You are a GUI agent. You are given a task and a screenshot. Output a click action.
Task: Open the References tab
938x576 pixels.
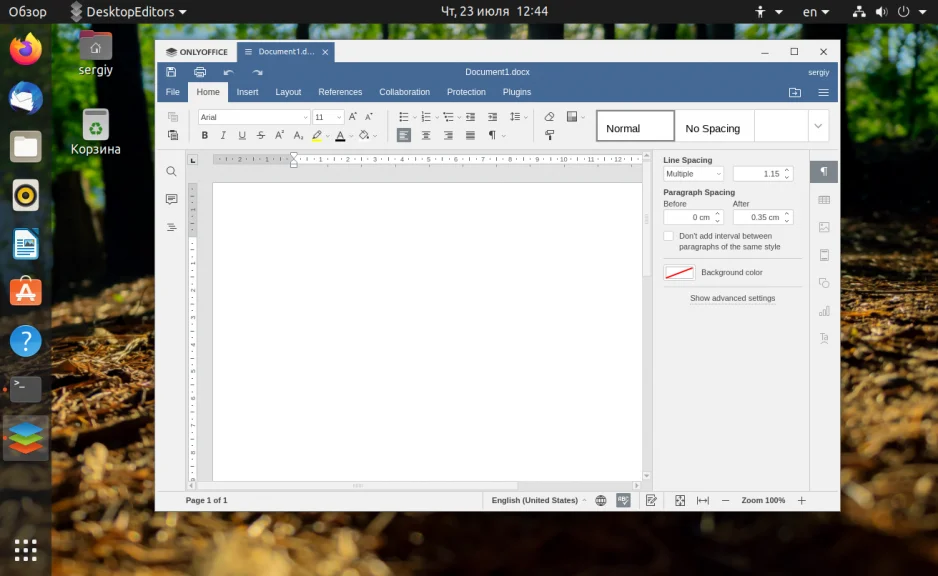pyautogui.click(x=340, y=92)
